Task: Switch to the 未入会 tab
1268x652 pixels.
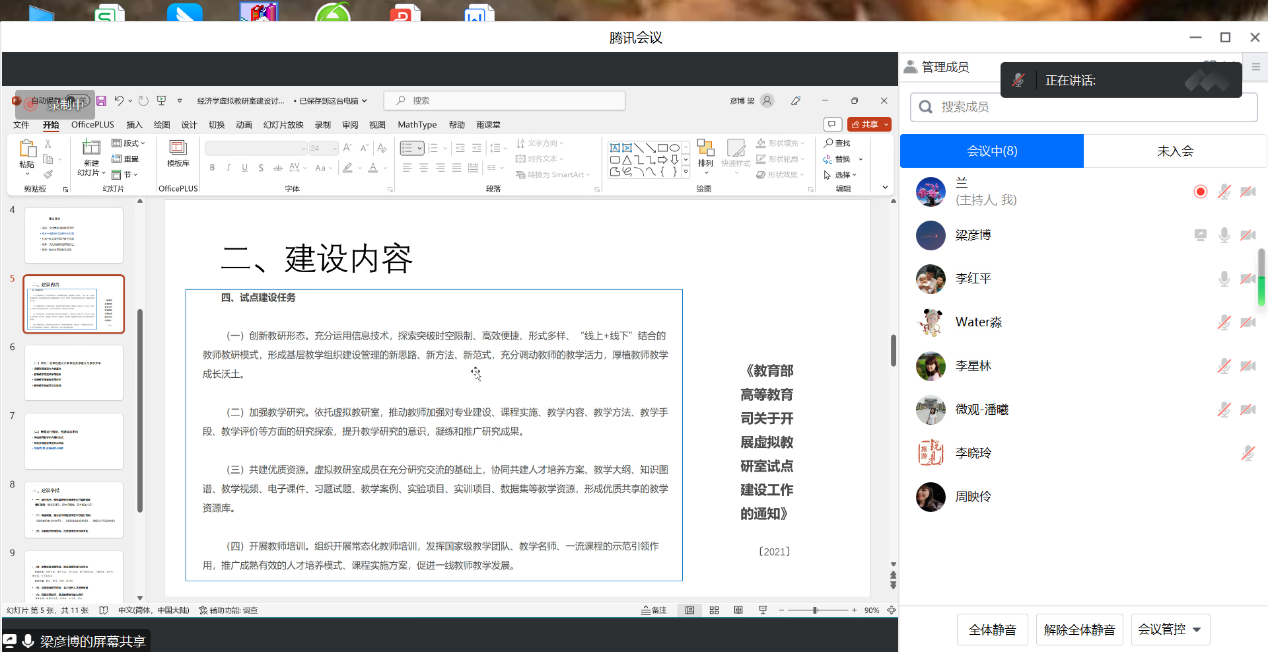Action: 1175,151
